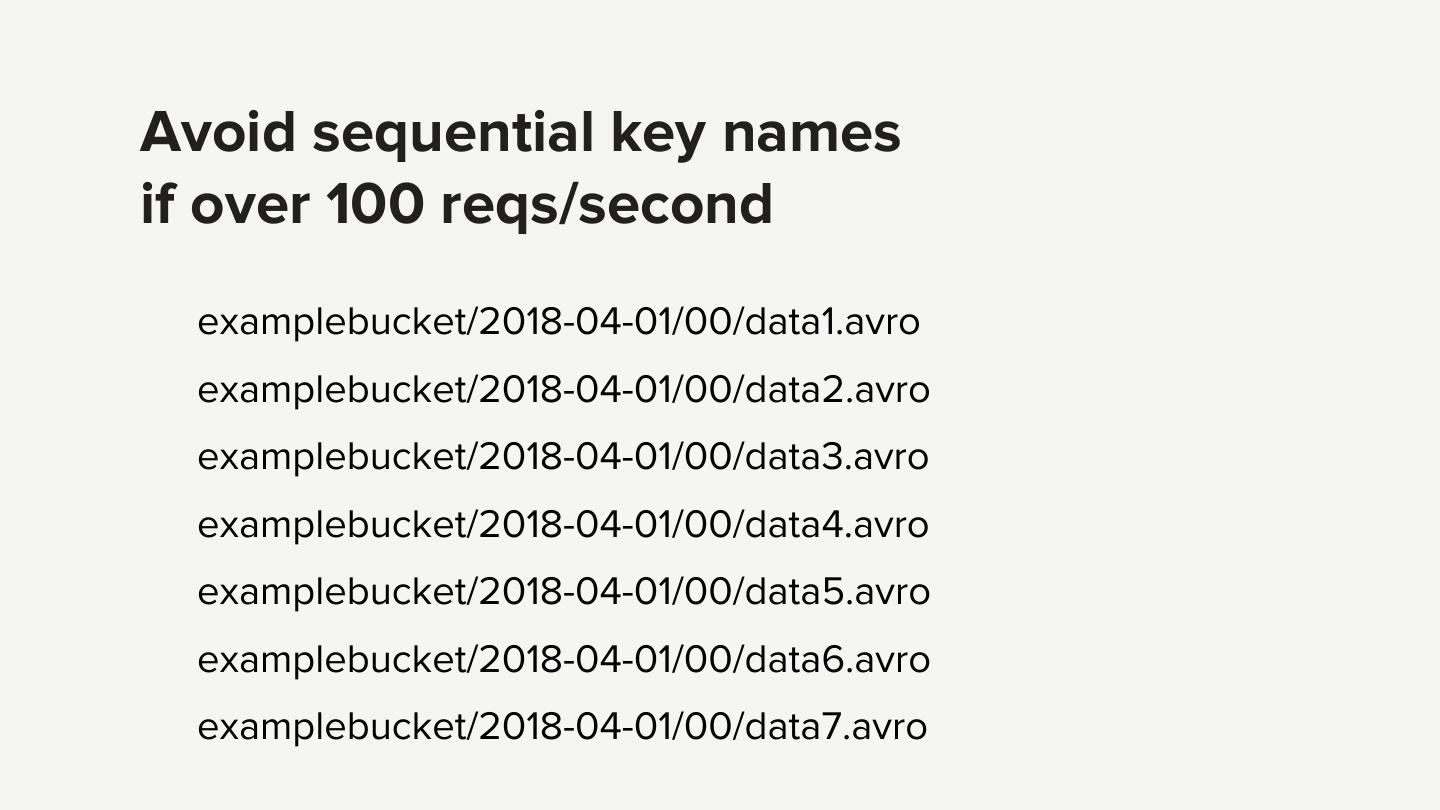Click the data4.avro file name
Image resolution: width=1440 pixels, height=810 pixels.
pos(837,524)
